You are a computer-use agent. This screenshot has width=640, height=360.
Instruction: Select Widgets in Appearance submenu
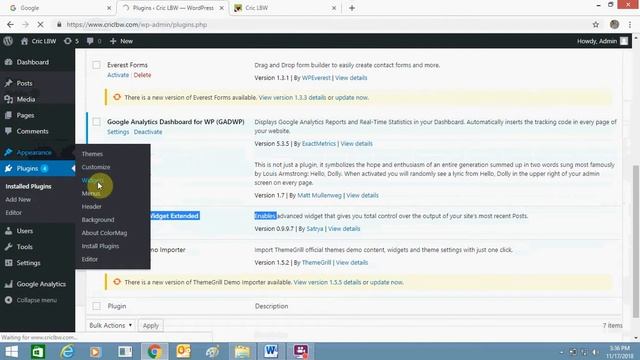click(92, 180)
